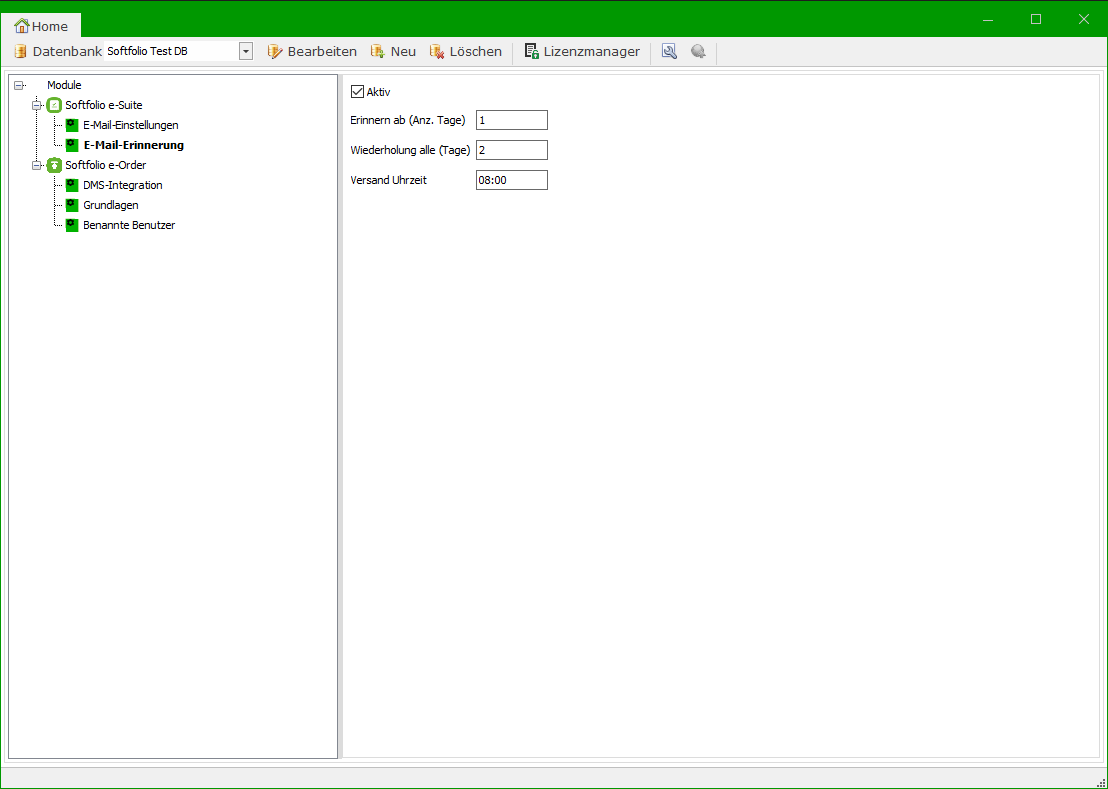Collapse the Softfolio e-Suite tree node
The width and height of the screenshot is (1108, 789).
[37, 105]
